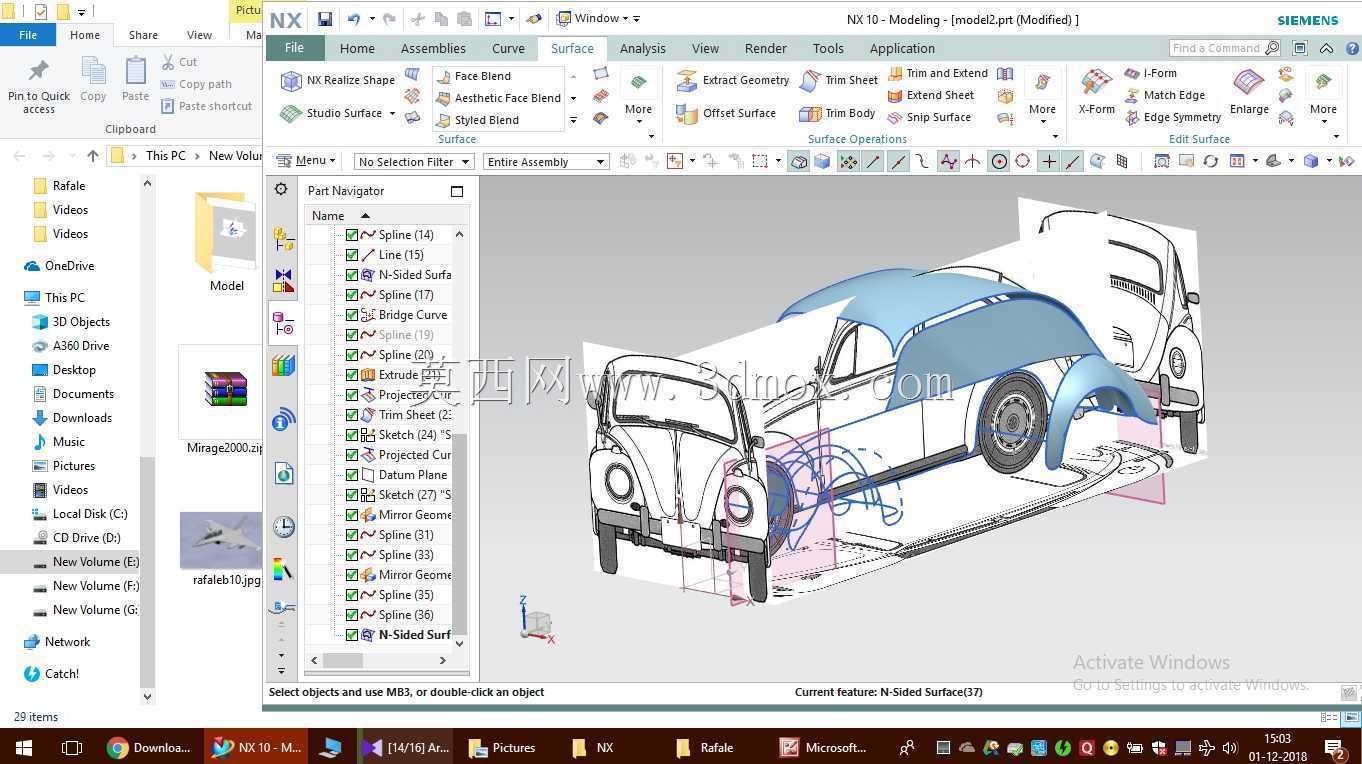The image size is (1362, 764).
Task: Open the I-Form tool
Action: click(x=1150, y=73)
